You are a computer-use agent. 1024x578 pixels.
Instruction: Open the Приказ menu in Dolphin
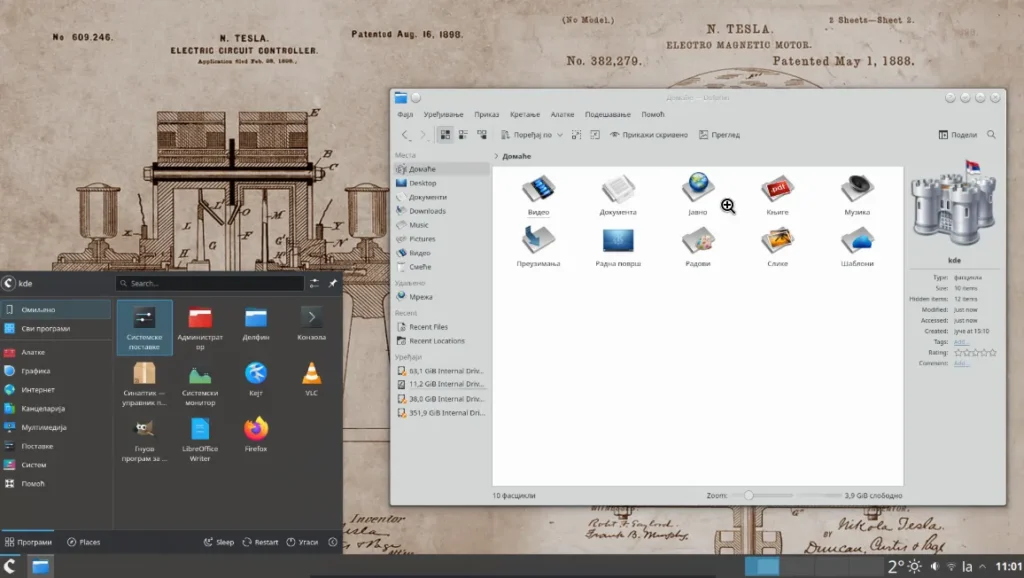coord(487,113)
